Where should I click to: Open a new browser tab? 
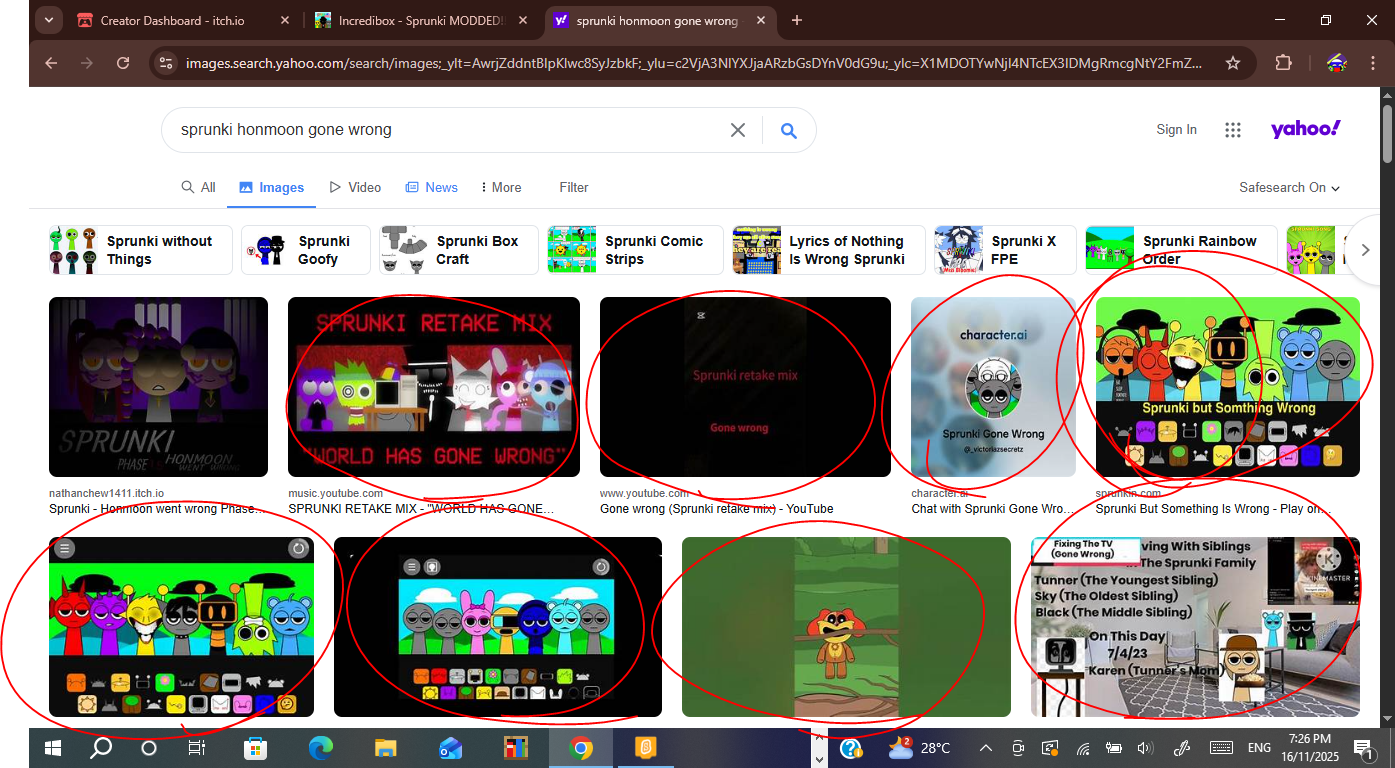[797, 20]
